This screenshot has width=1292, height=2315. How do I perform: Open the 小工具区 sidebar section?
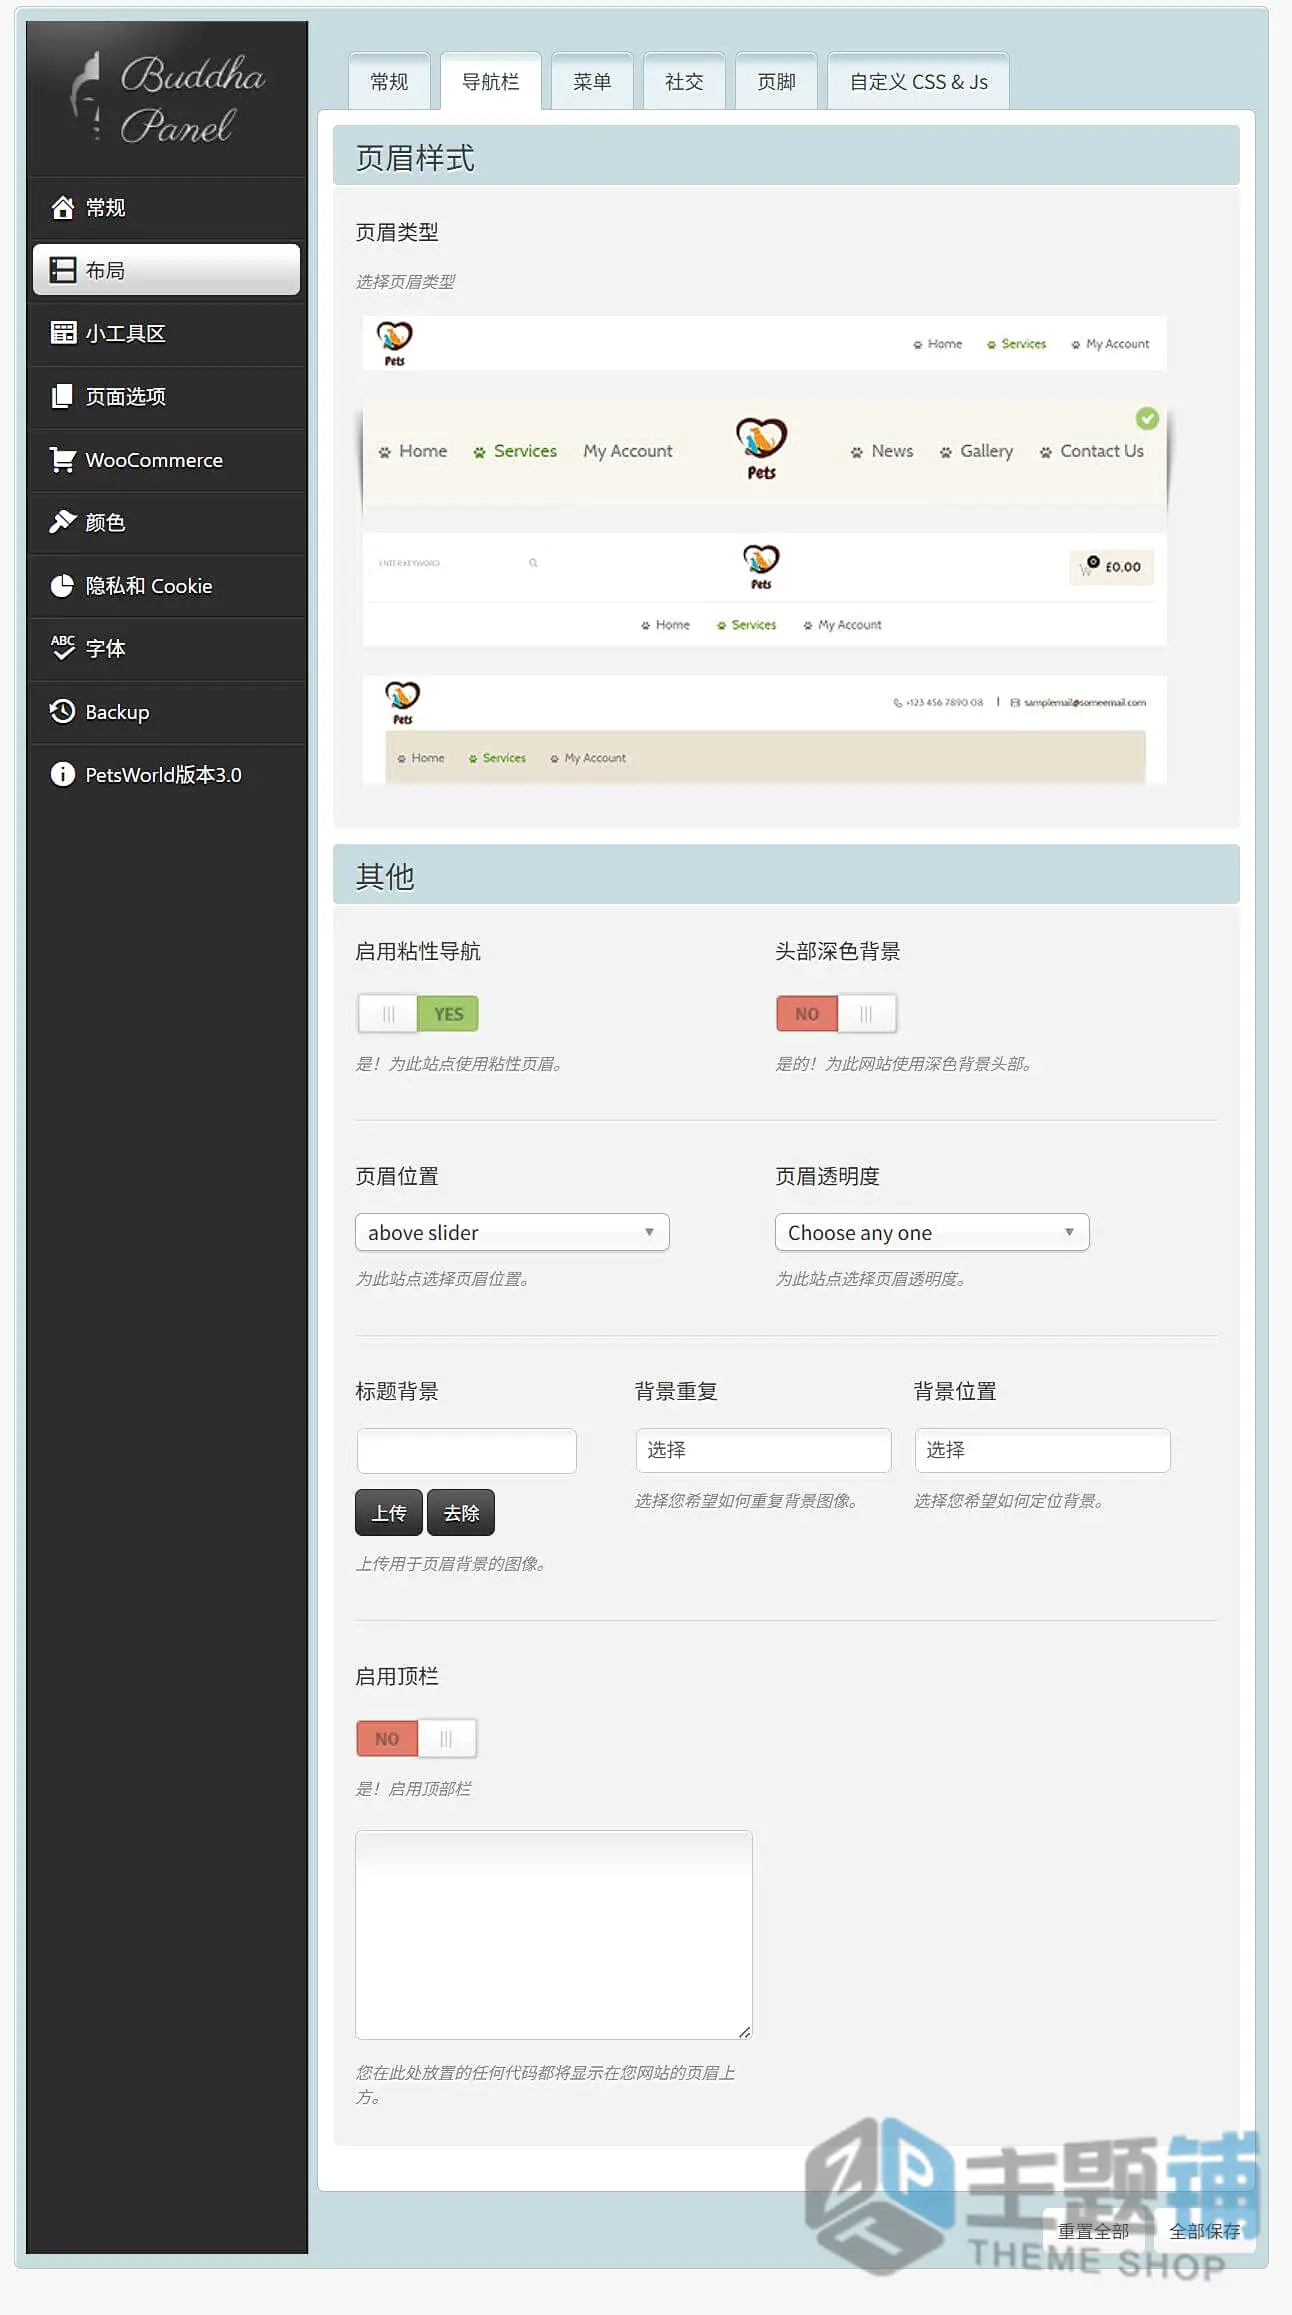tap(166, 333)
